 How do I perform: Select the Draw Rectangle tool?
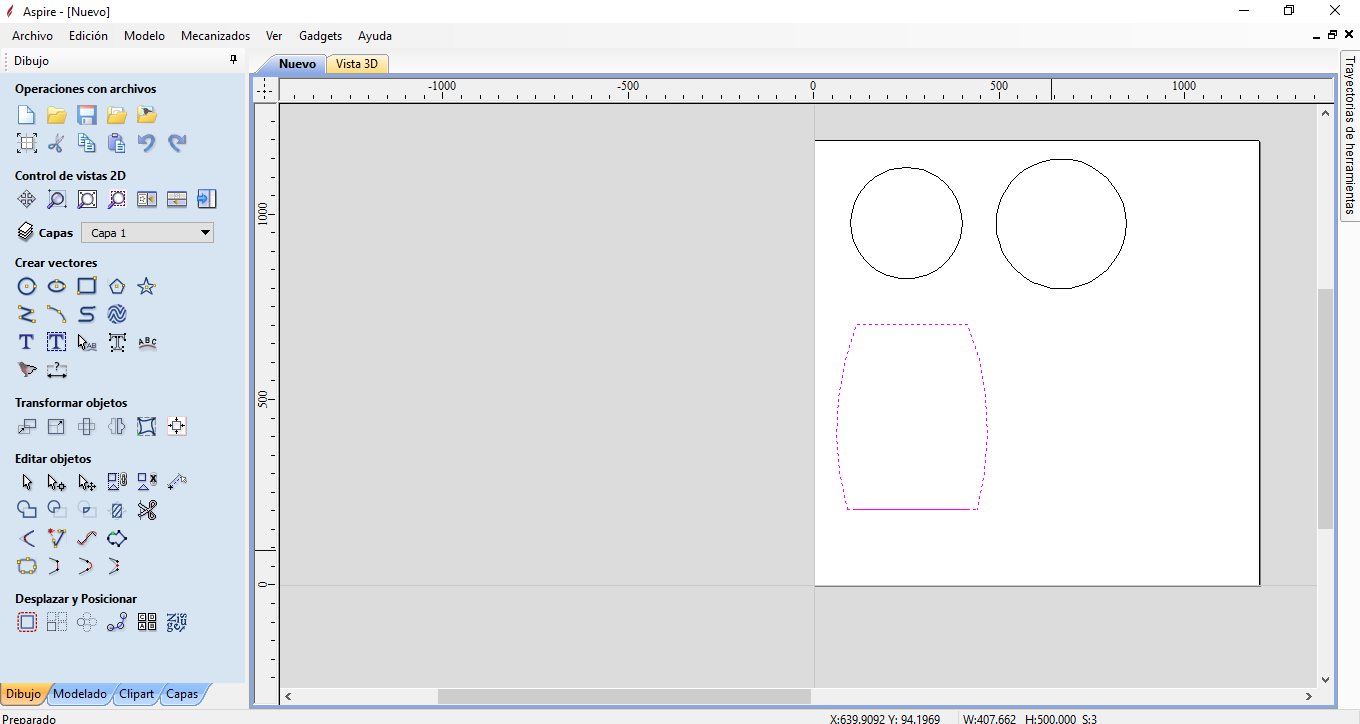point(87,287)
